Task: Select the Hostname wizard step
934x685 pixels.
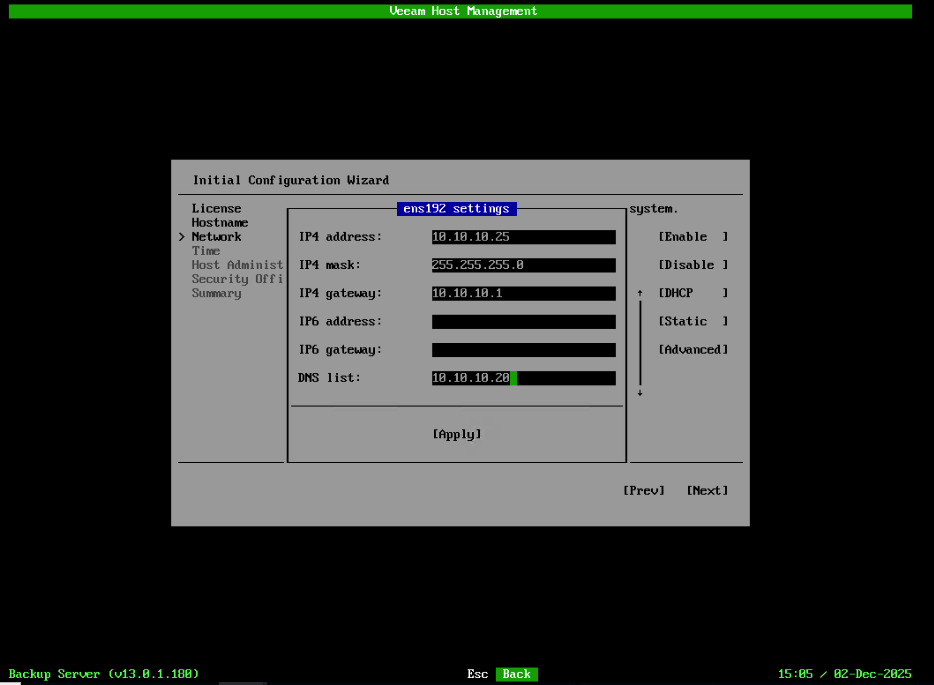Action: point(219,222)
